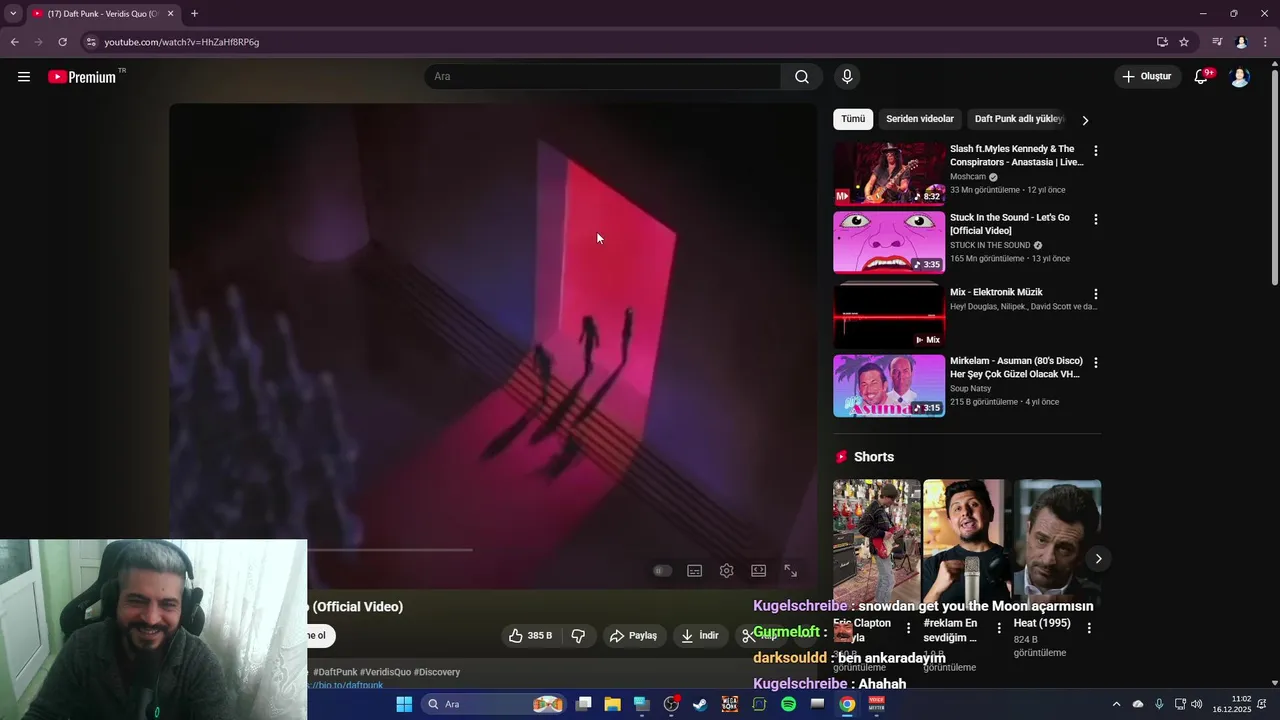Open the Moshcam channel name
The width and height of the screenshot is (1280, 720).
[x=968, y=177]
